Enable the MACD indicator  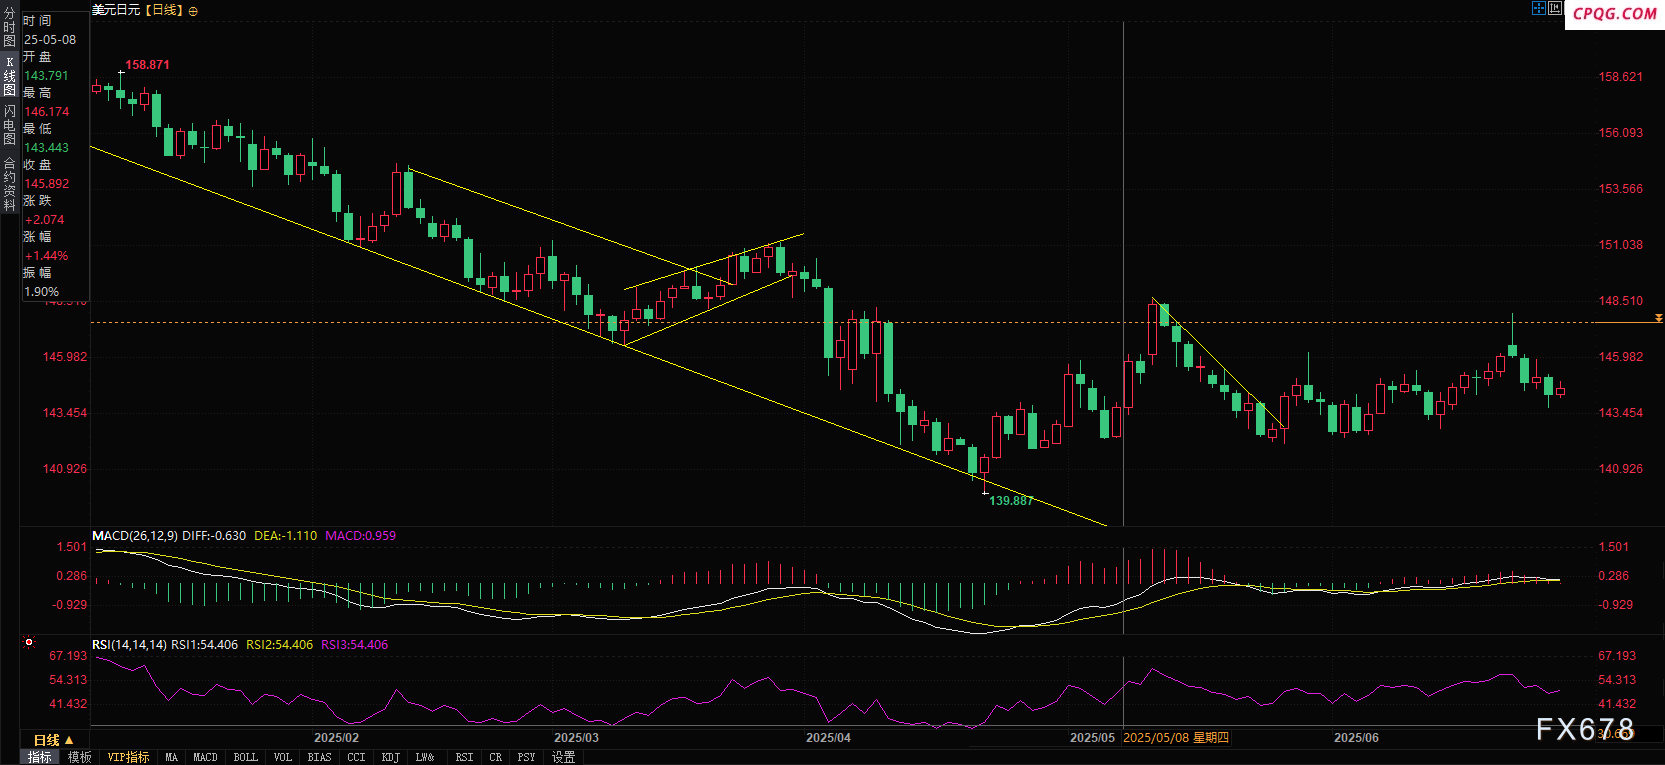tap(205, 757)
